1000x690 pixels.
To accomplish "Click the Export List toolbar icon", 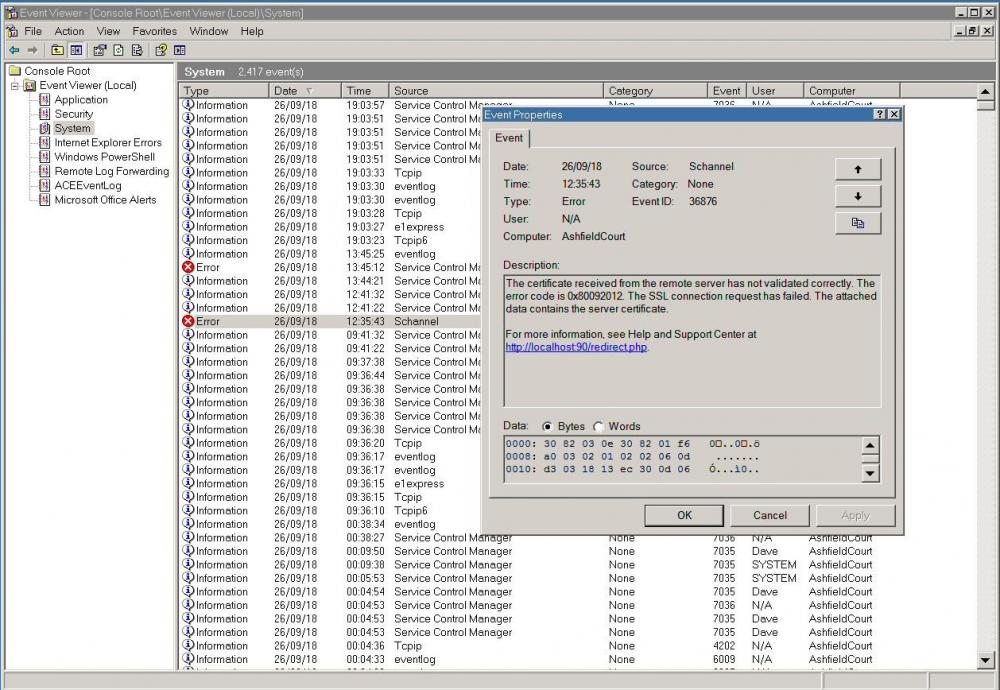I will pos(136,50).
